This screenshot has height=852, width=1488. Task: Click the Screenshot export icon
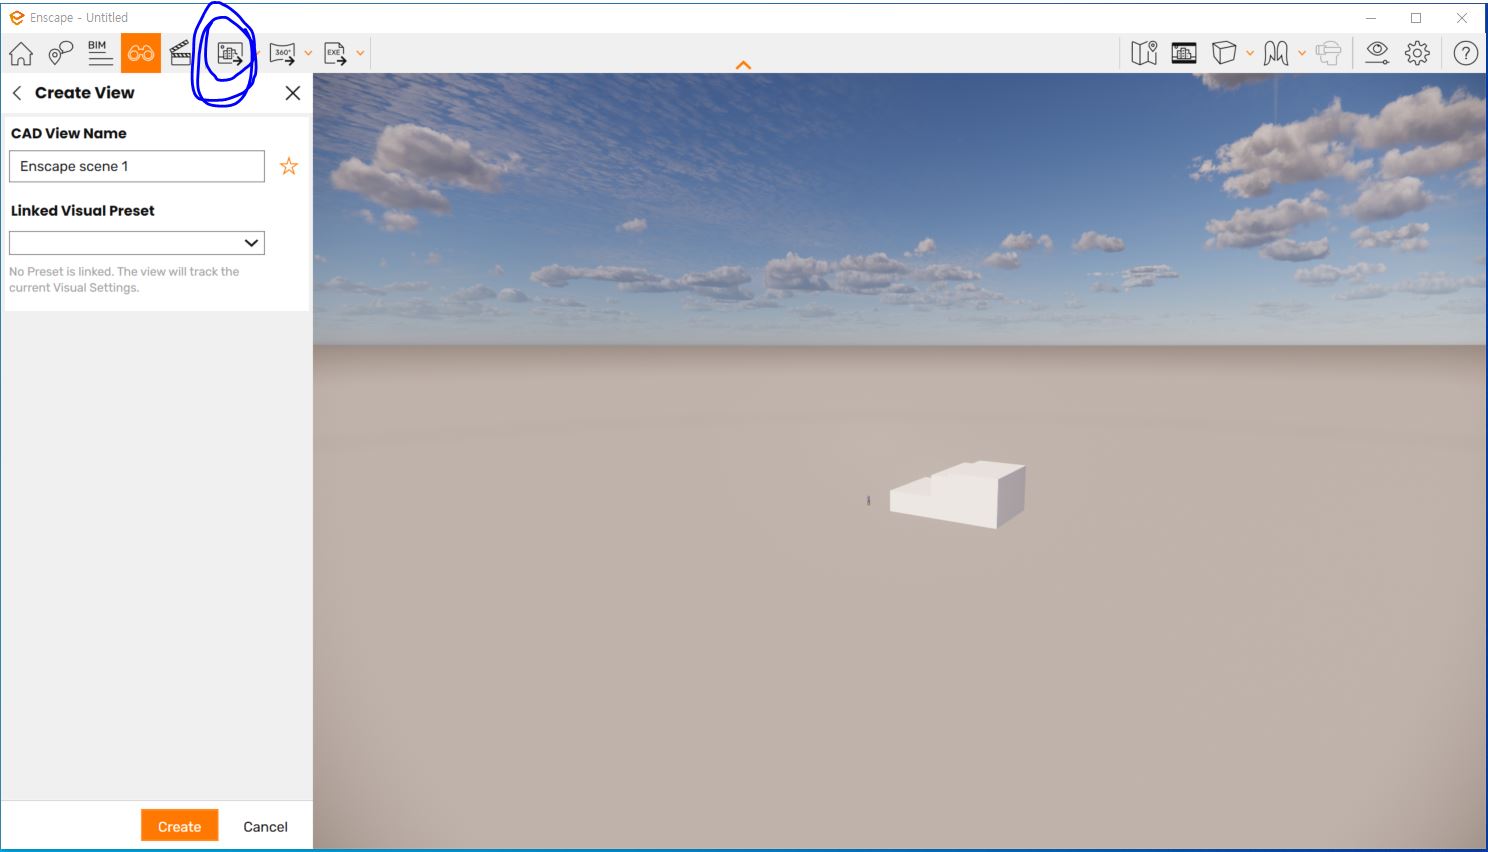(230, 53)
